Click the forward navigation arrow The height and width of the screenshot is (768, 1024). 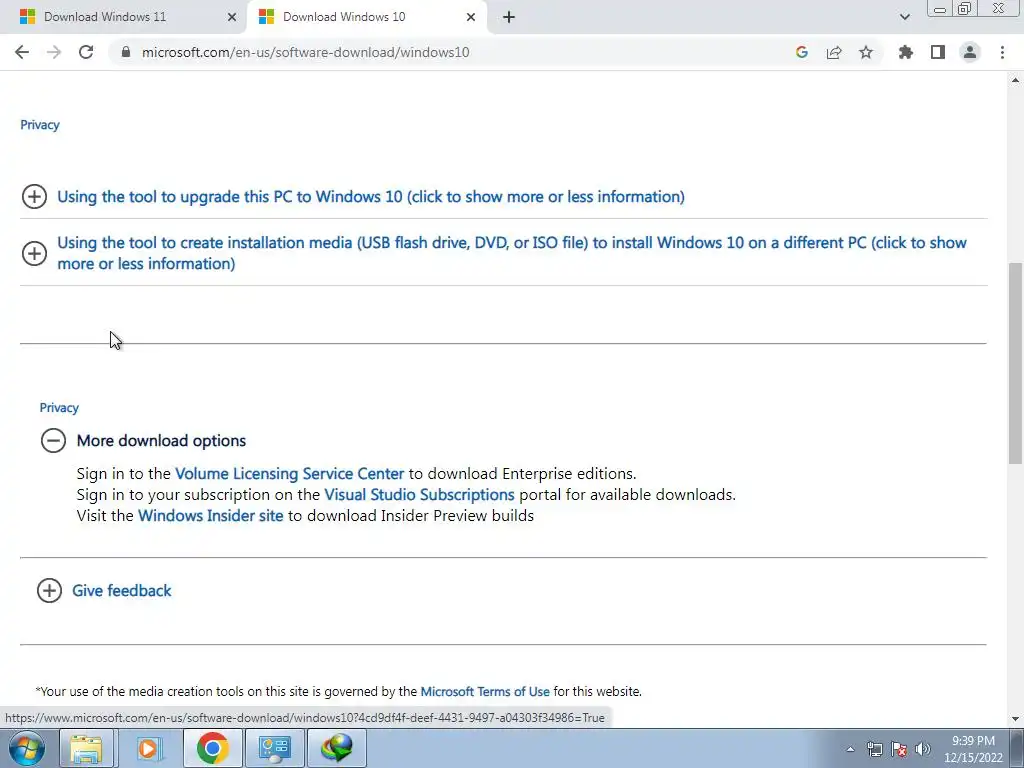tap(54, 52)
